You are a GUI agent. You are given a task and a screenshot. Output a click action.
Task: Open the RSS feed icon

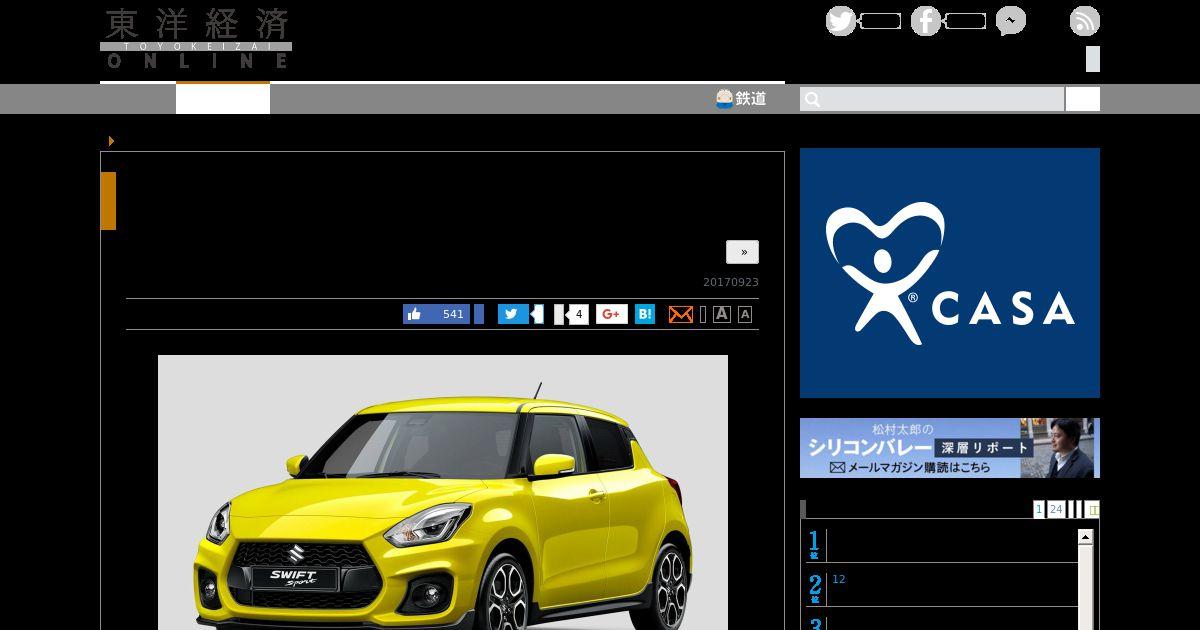[1085, 21]
